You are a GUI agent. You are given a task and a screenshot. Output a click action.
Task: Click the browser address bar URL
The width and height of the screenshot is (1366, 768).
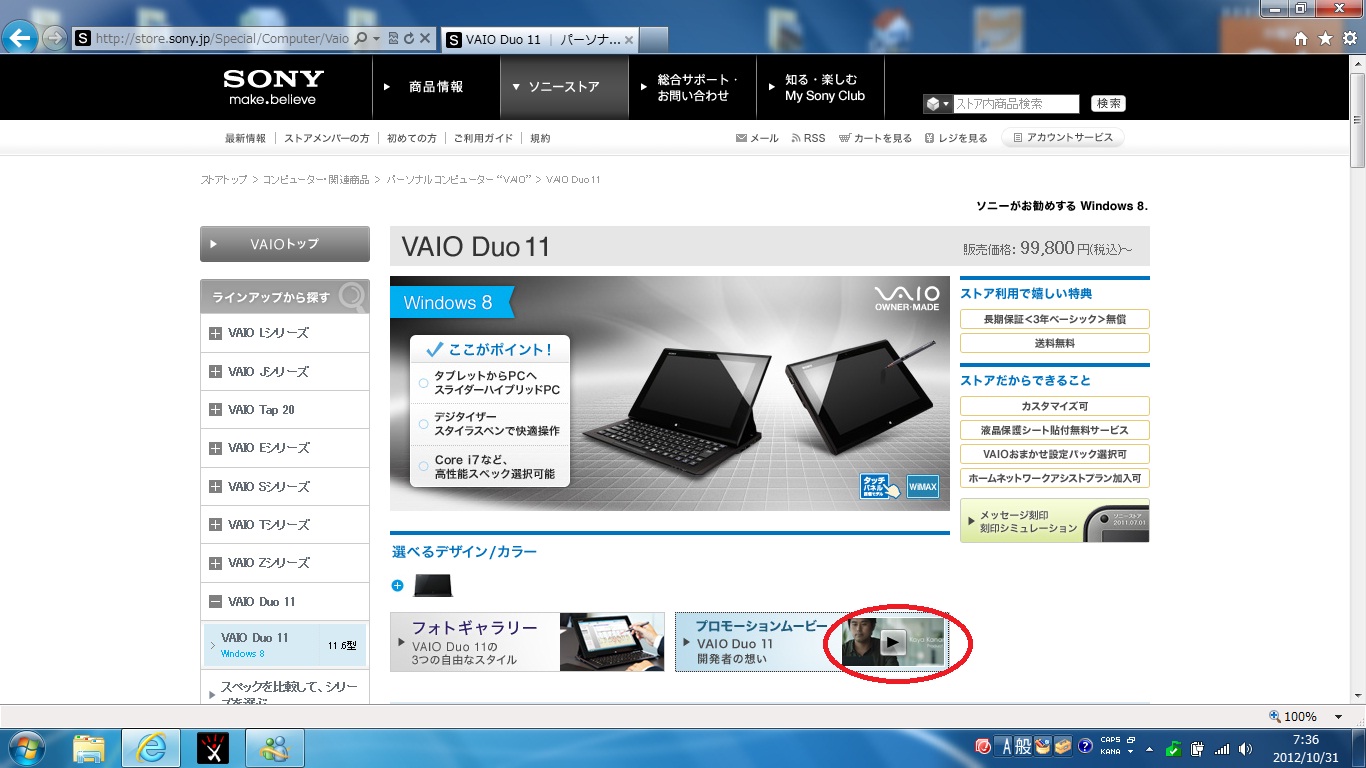222,39
